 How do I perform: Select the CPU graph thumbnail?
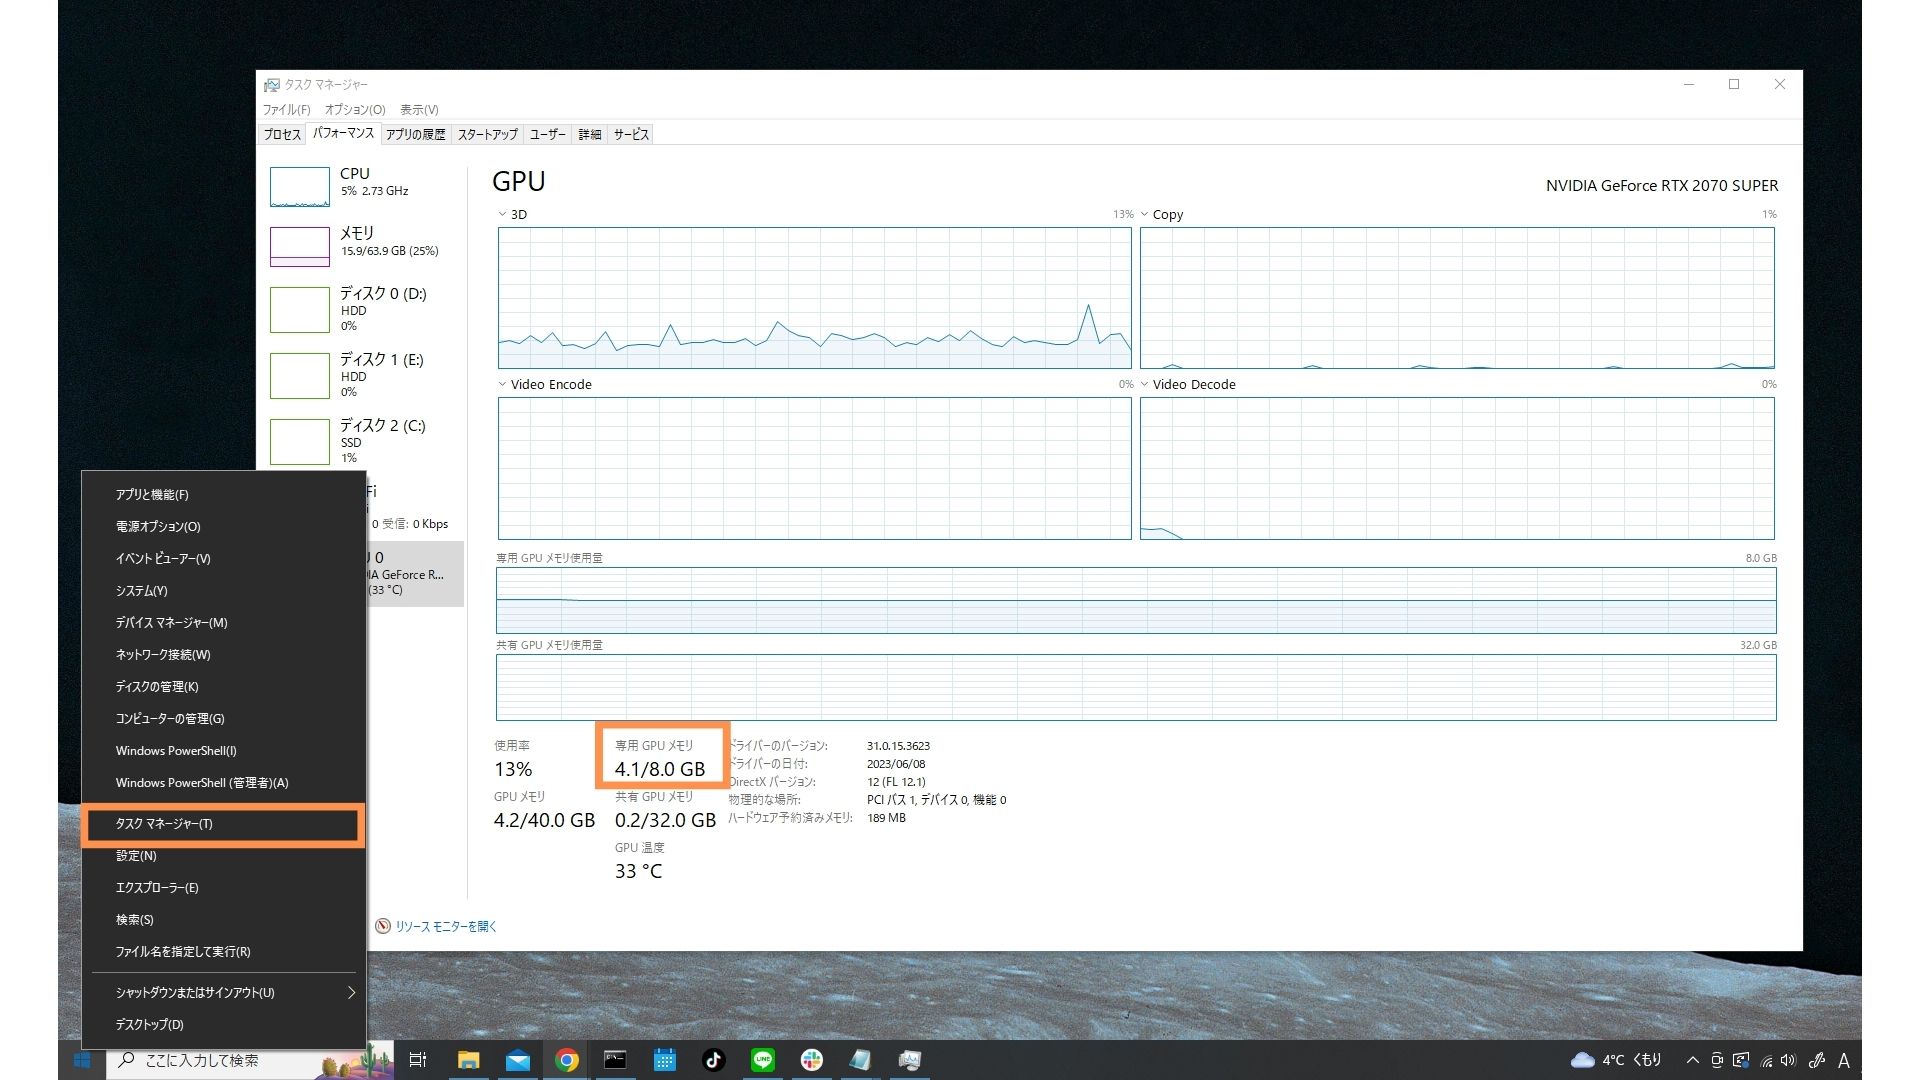tap(299, 187)
